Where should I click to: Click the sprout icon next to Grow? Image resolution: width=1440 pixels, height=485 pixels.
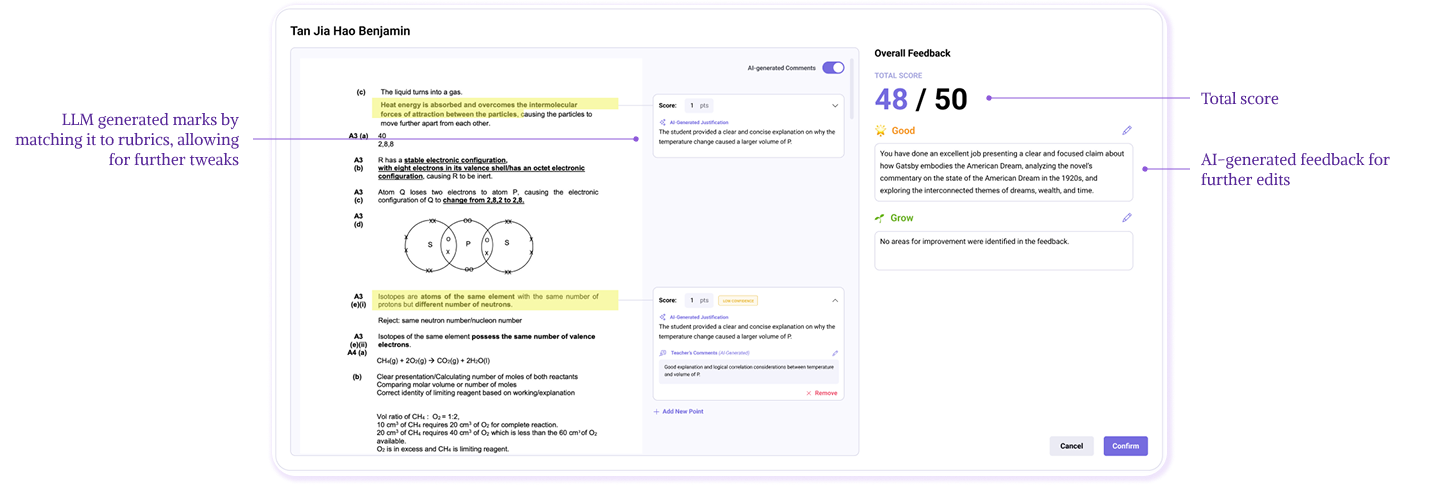coord(881,217)
